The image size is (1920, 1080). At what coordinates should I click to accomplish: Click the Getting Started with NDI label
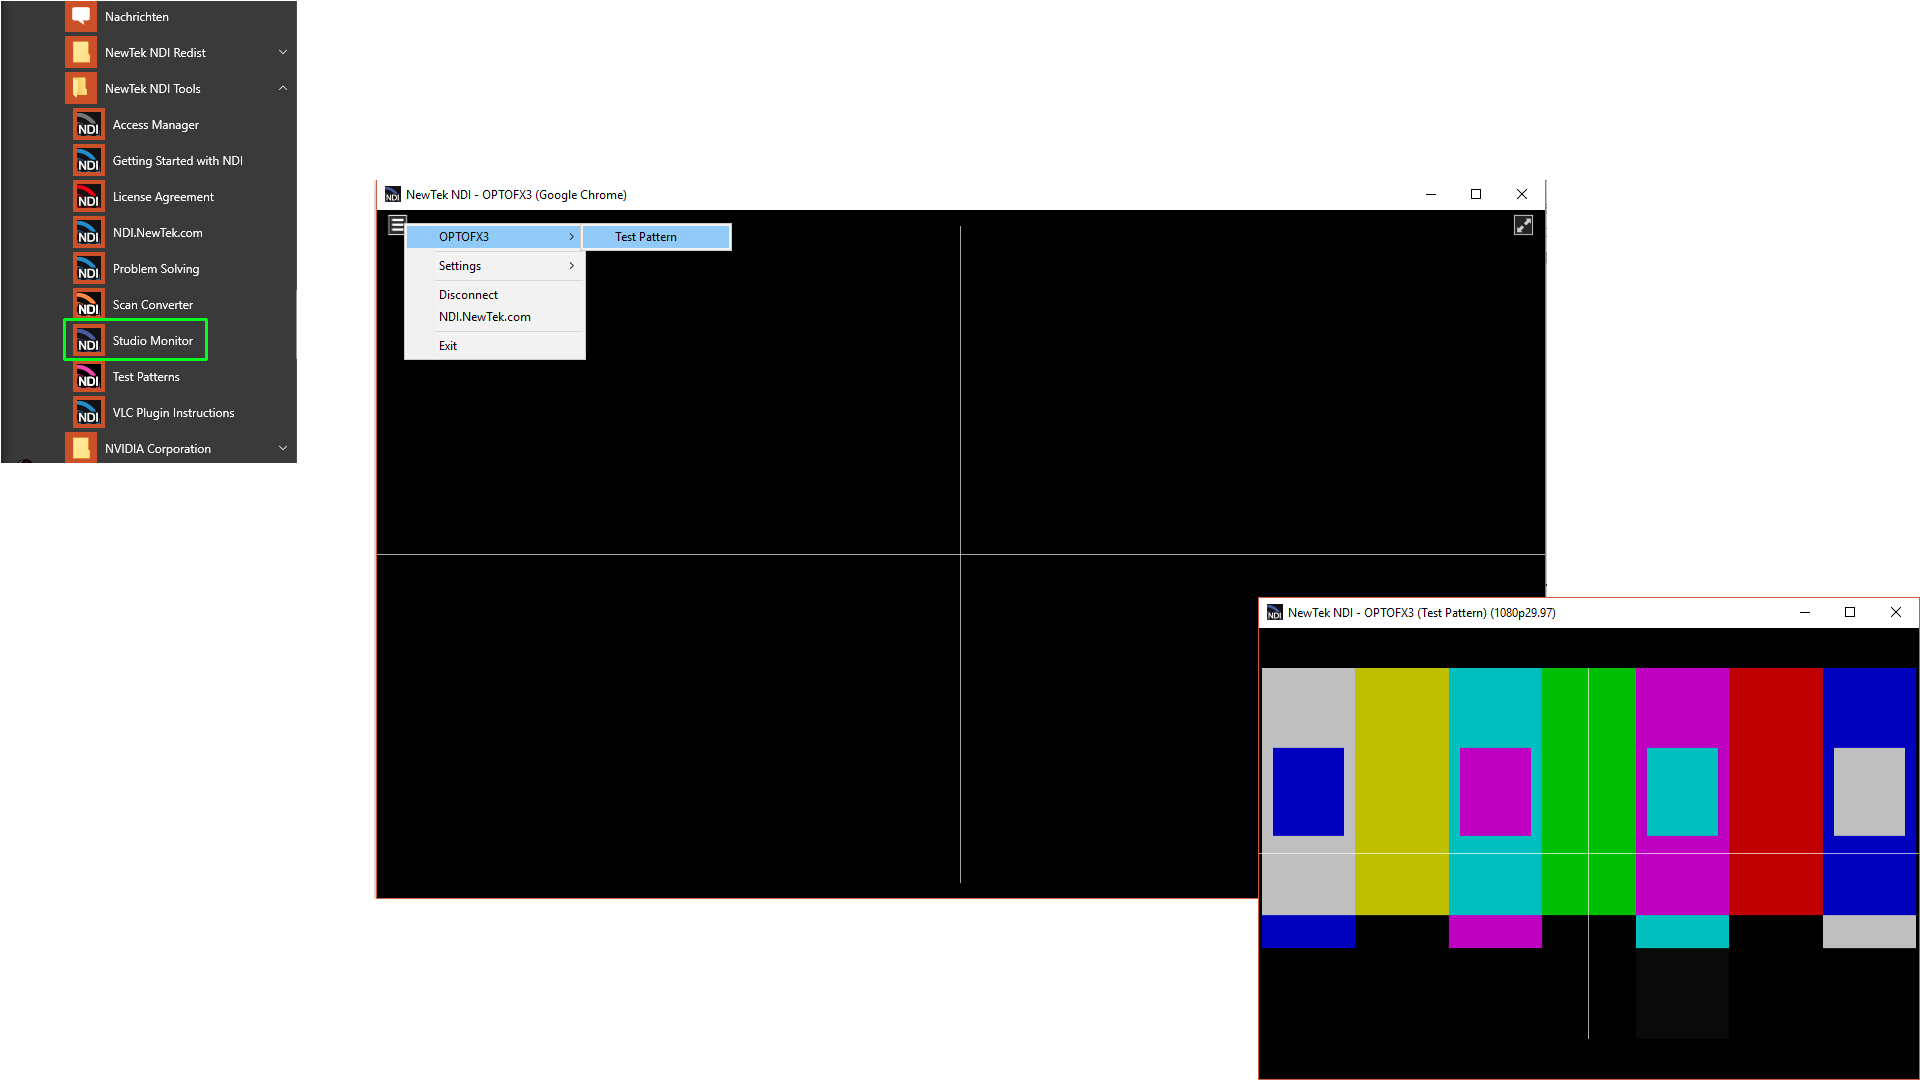(x=178, y=161)
